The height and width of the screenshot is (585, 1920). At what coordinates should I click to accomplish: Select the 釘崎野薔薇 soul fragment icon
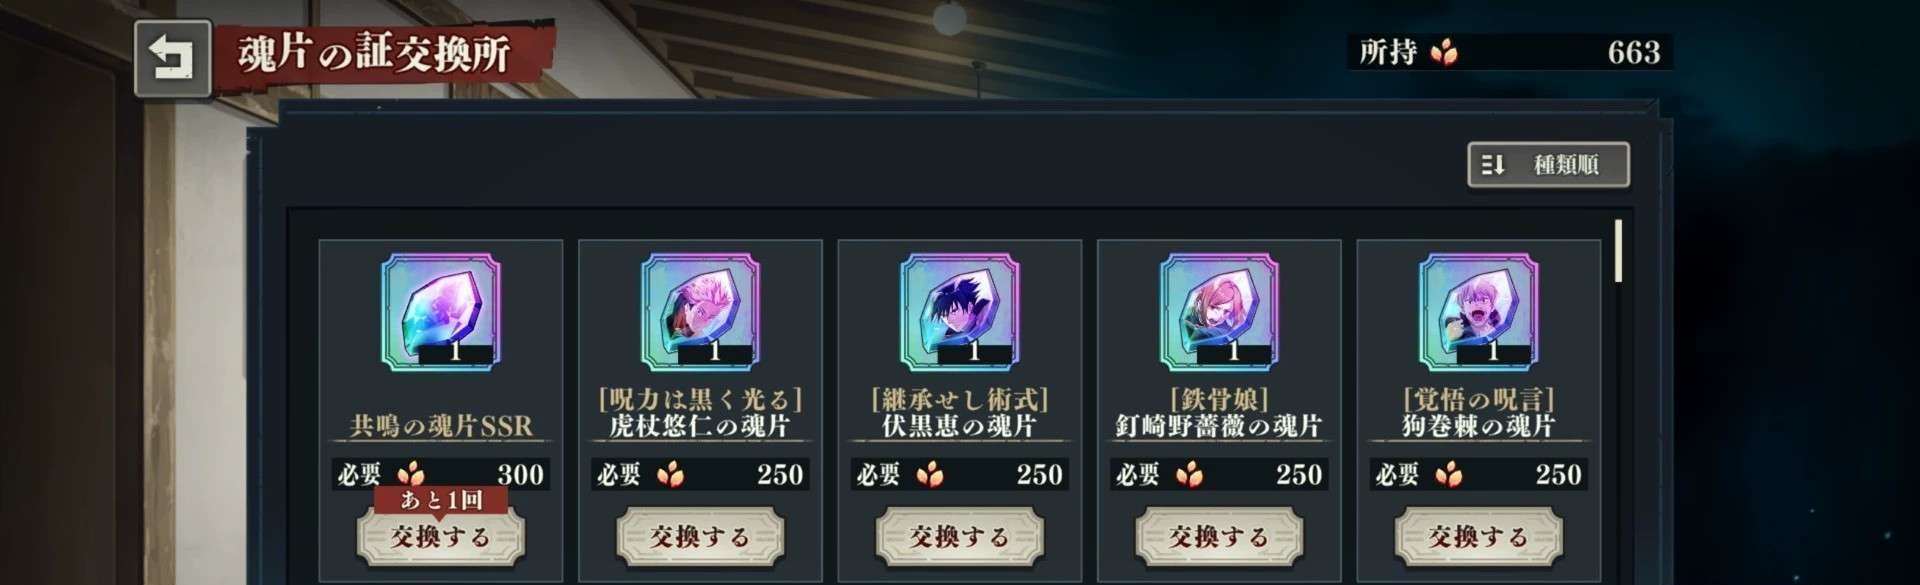point(1219,312)
